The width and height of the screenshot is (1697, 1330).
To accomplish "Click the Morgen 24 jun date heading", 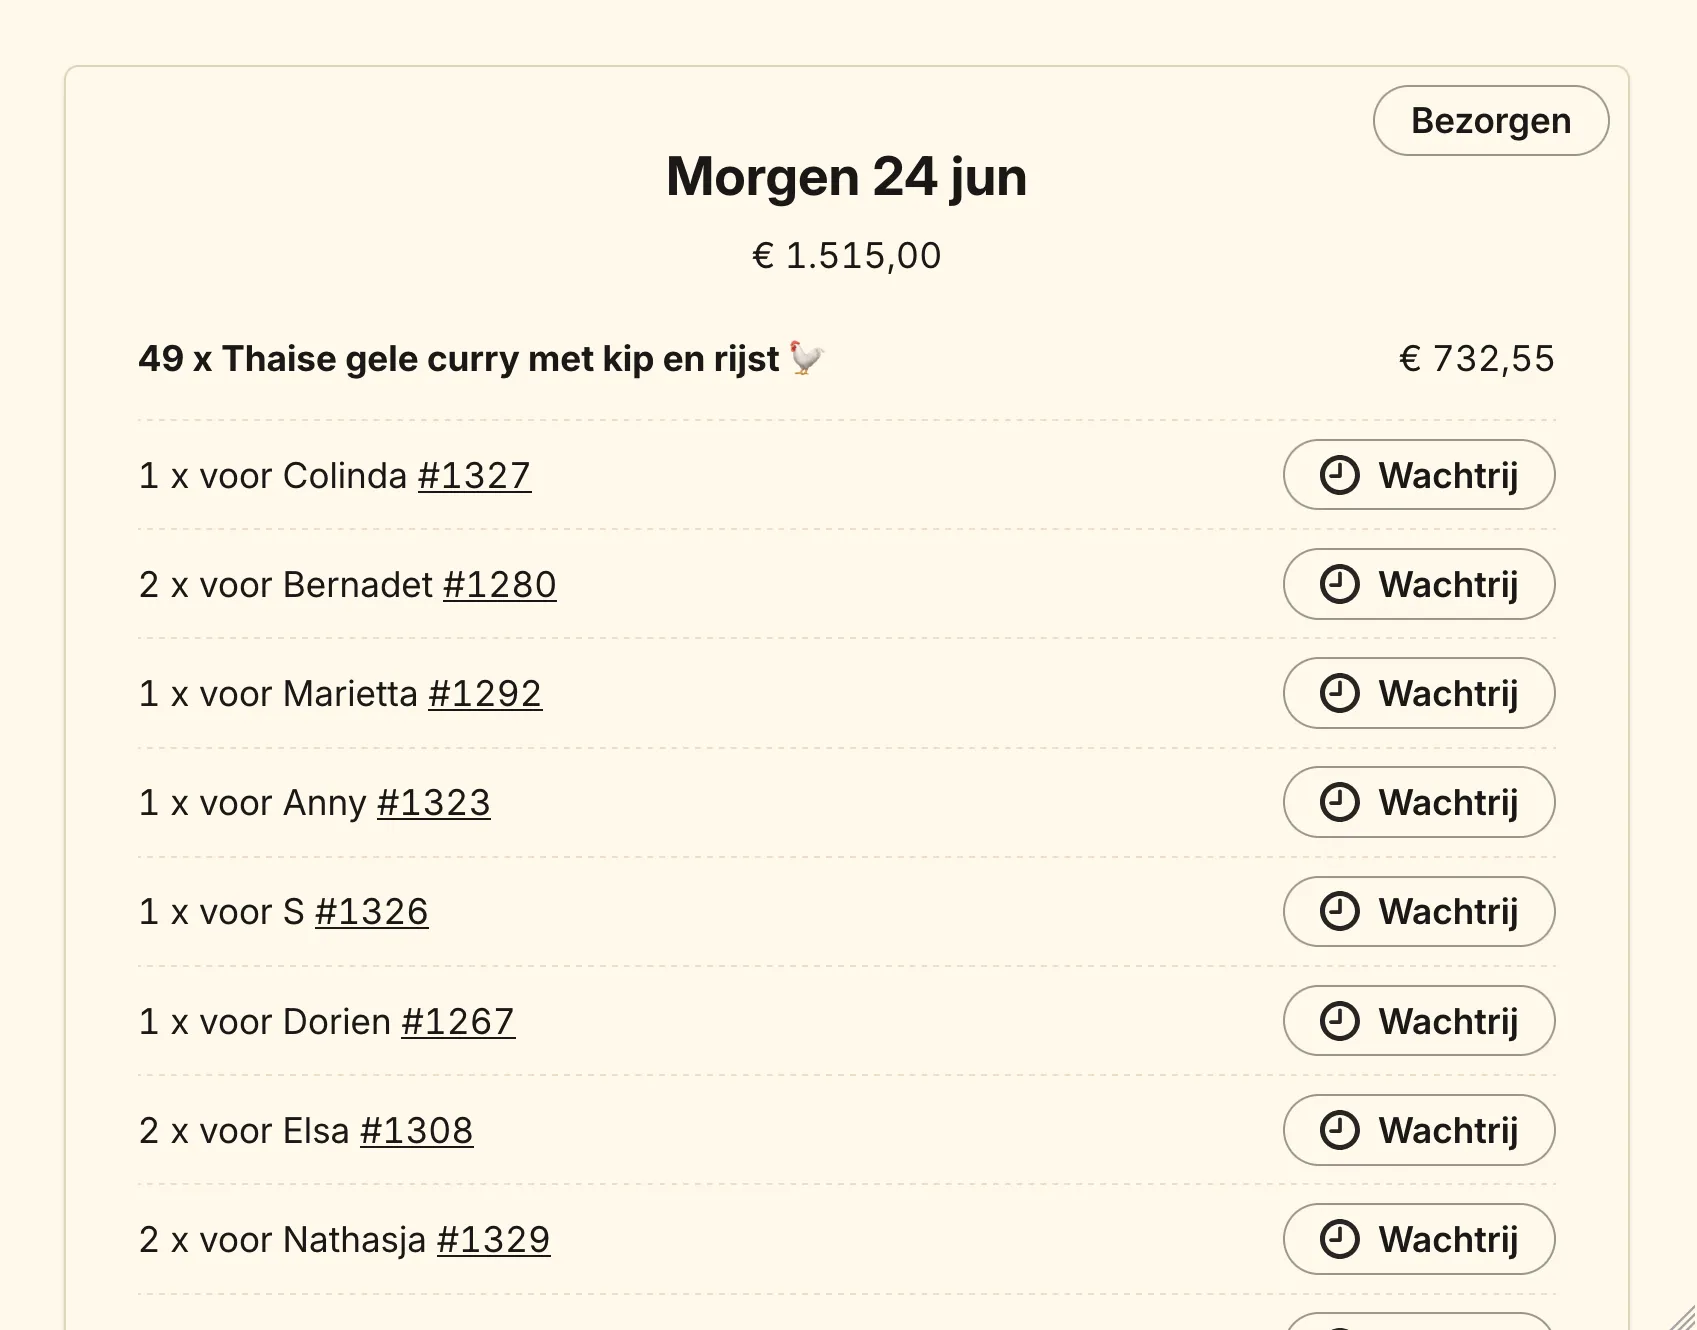I will coord(847,177).
